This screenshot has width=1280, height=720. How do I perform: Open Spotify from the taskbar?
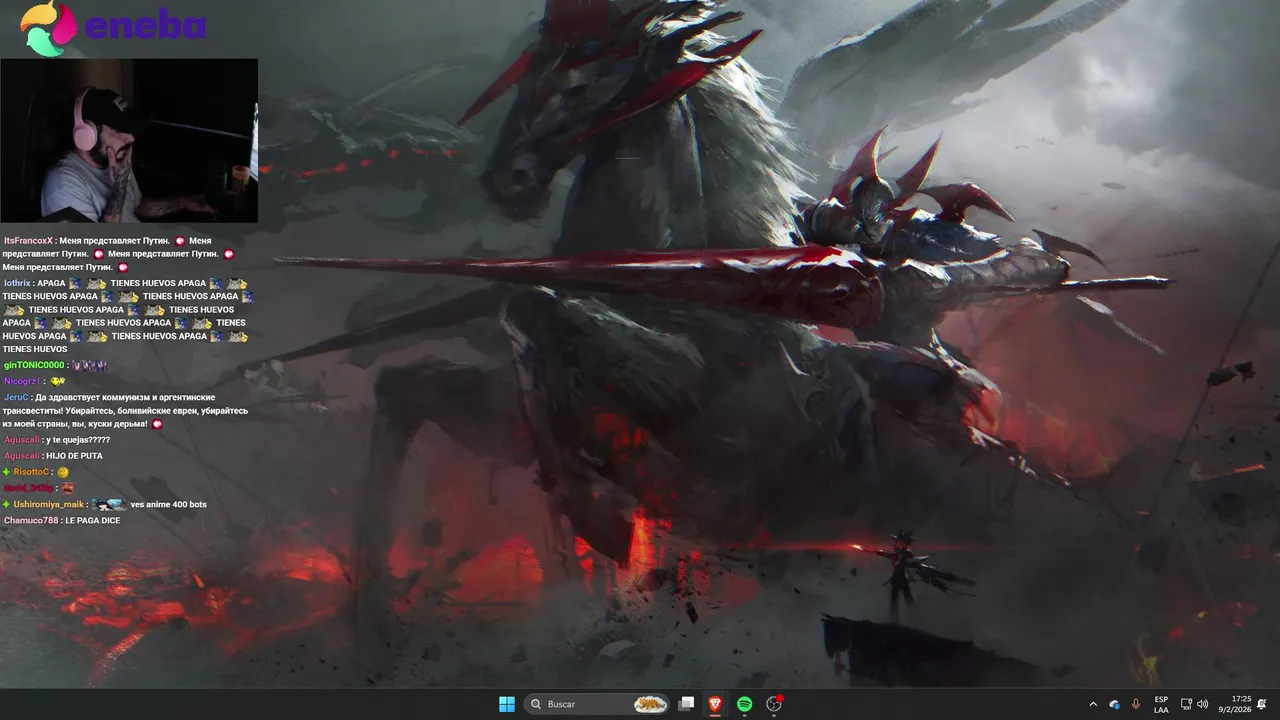click(744, 704)
